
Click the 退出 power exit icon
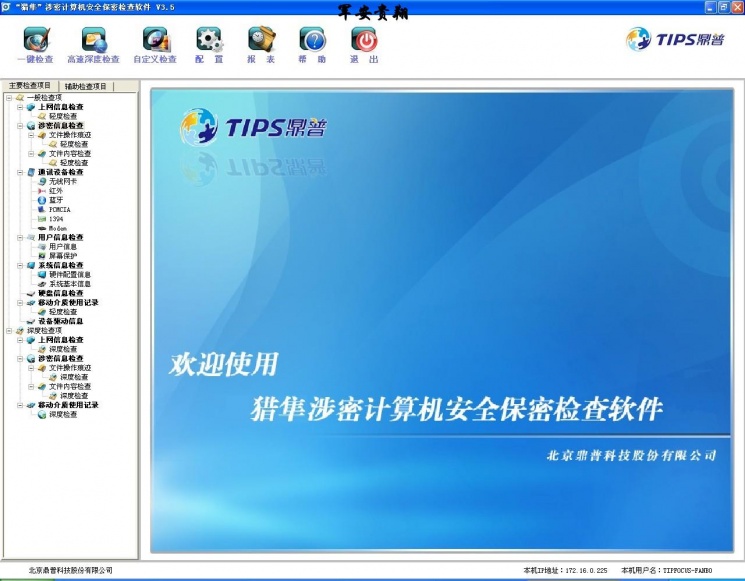click(x=364, y=39)
